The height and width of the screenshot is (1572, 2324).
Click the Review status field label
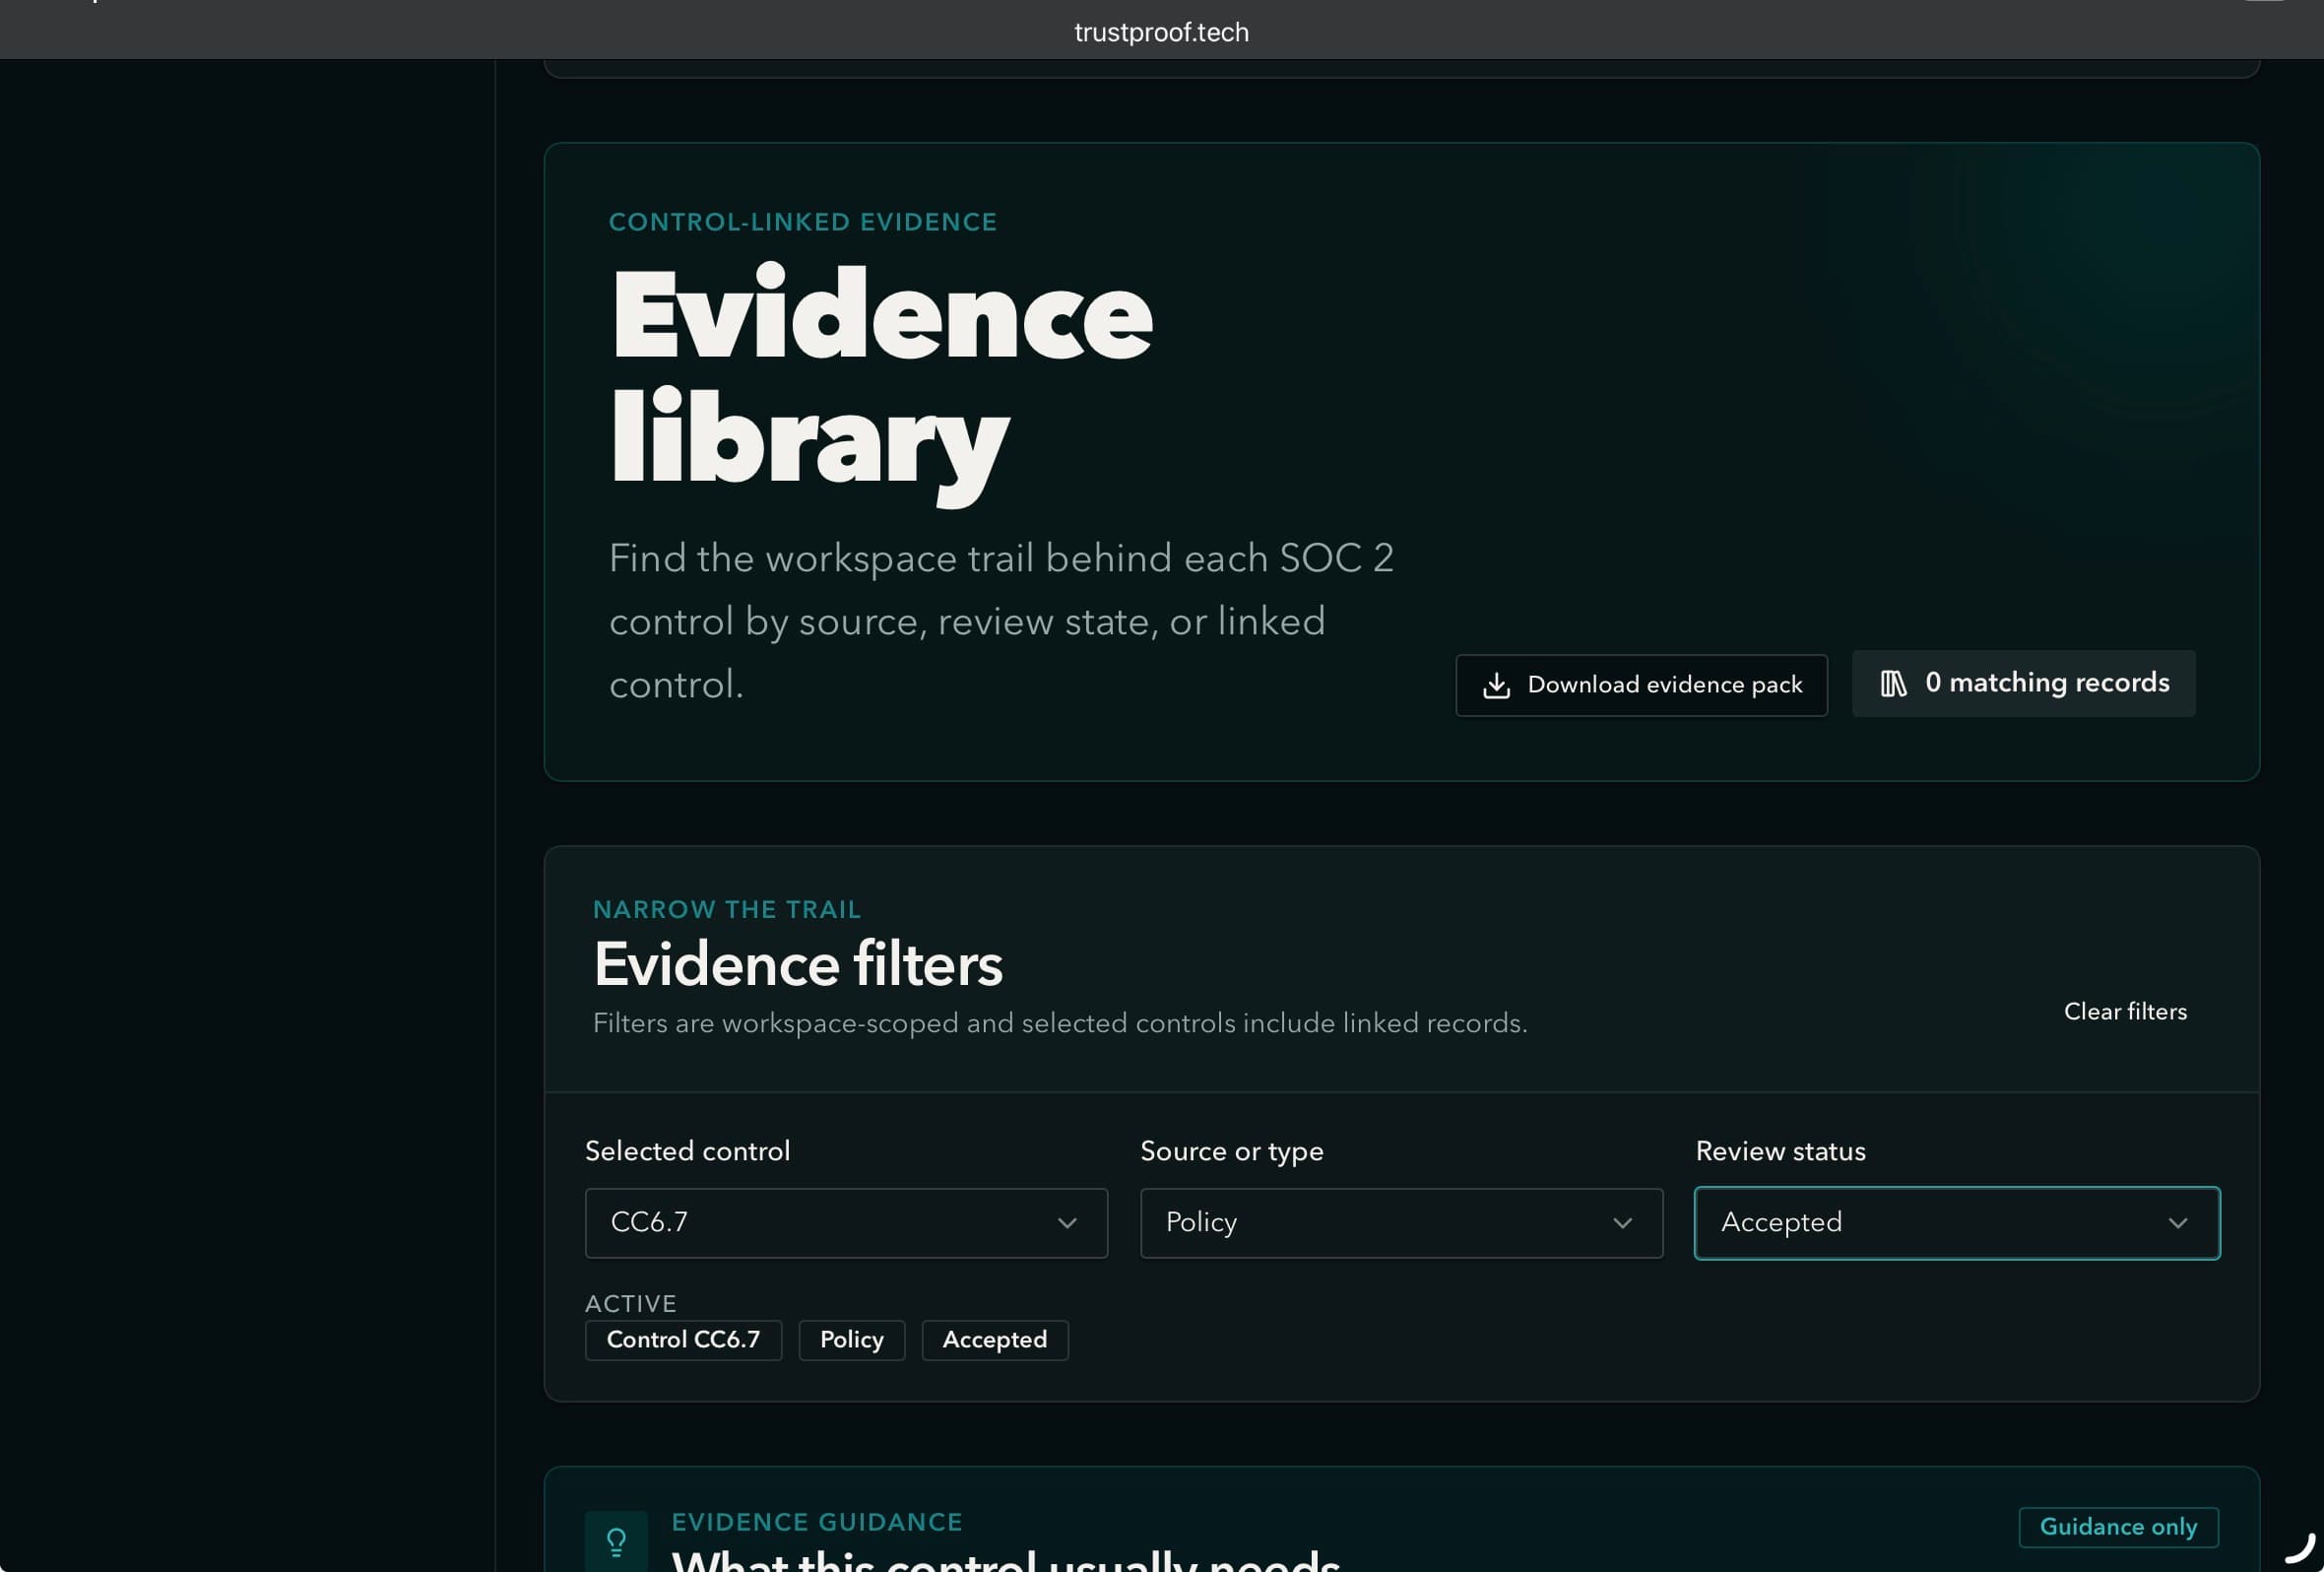(1780, 1151)
